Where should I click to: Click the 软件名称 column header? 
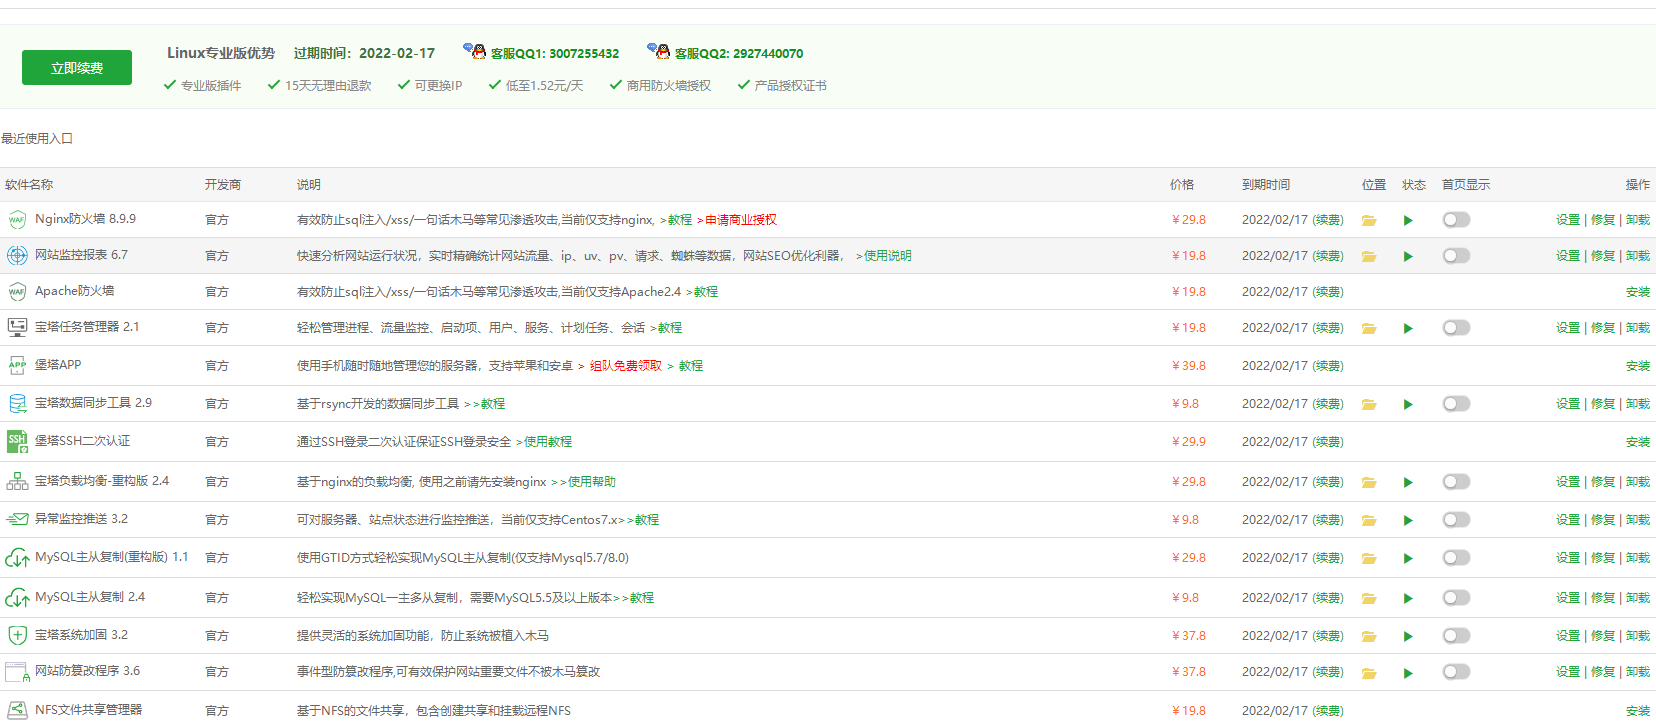[x=29, y=185]
